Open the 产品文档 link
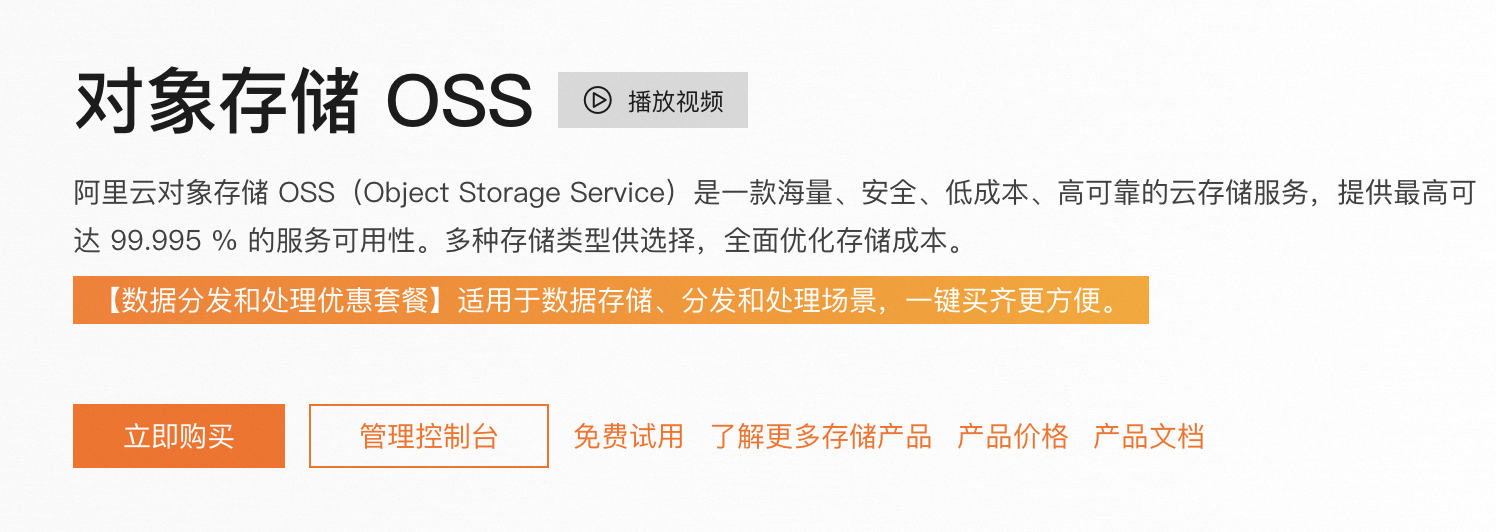This screenshot has height=532, width=1496. (x=1148, y=436)
